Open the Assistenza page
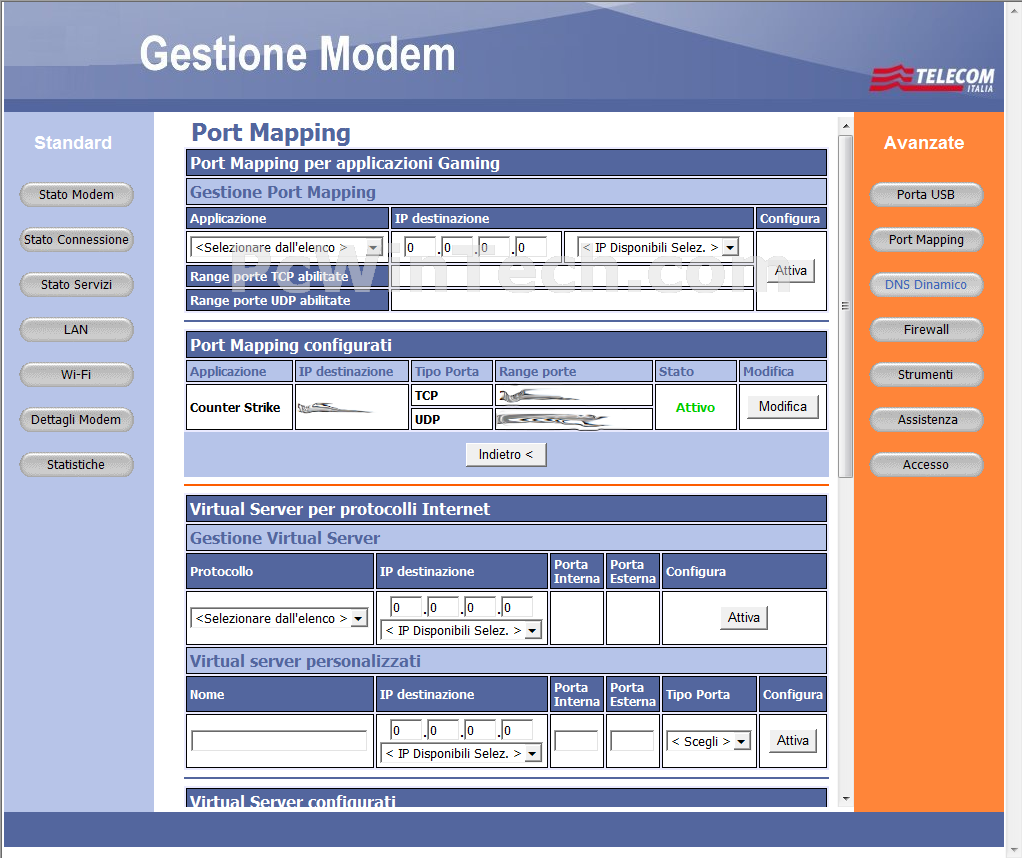This screenshot has width=1022, height=858. 926,419
